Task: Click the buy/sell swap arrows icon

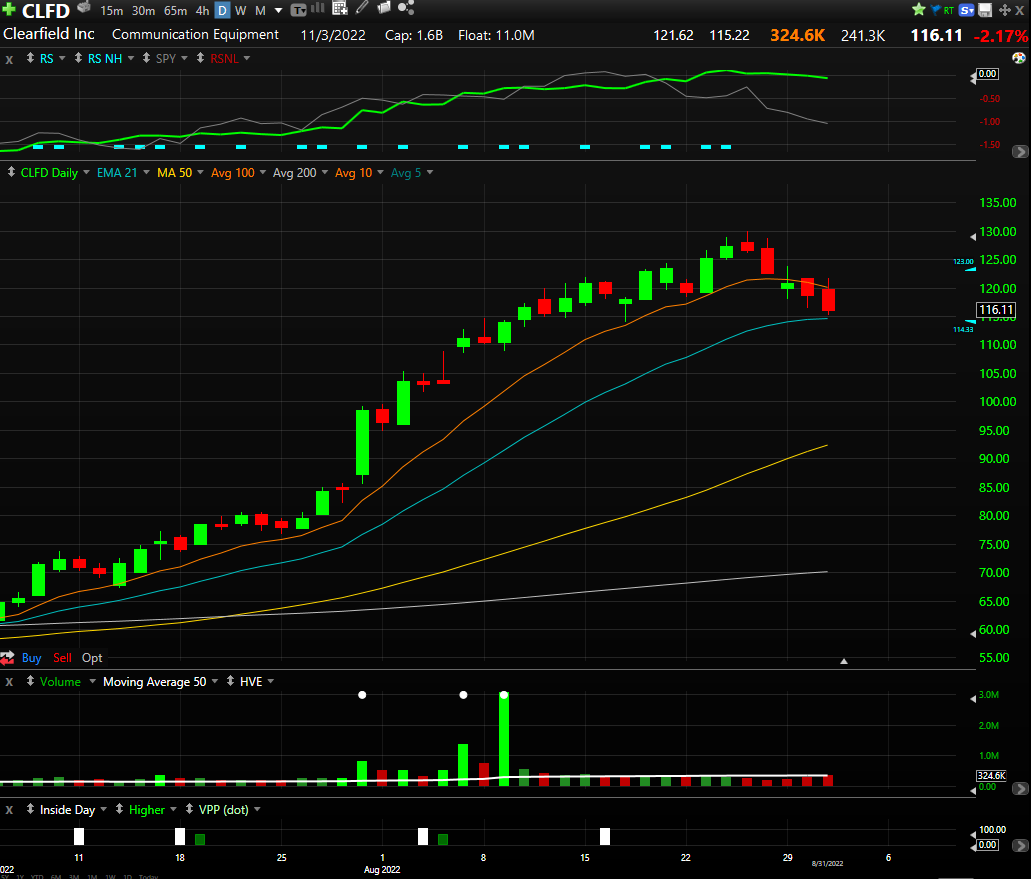Action: point(7,657)
